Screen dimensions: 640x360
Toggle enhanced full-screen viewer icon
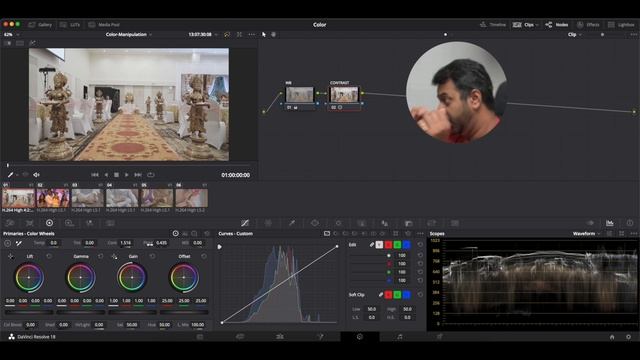tap(239, 35)
